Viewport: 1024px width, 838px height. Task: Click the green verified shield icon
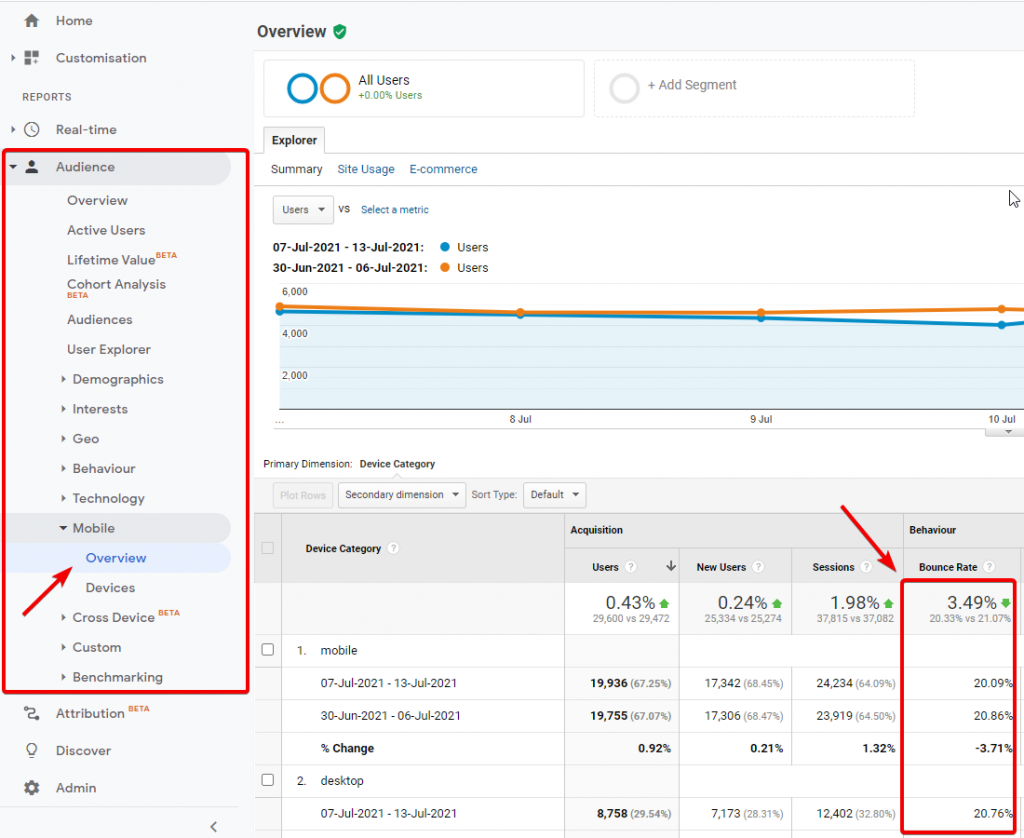pos(340,32)
